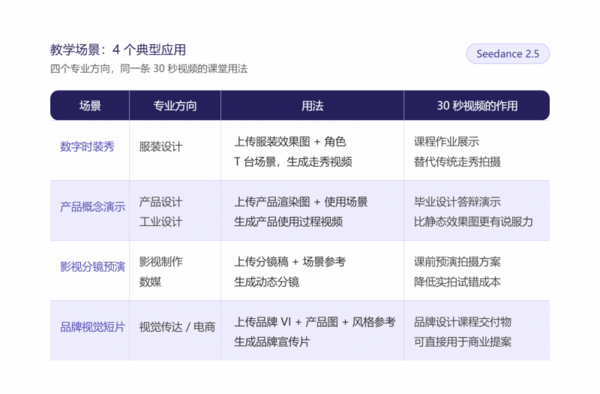Viewport: 600px width, 394px height.
Task: Click the 产品设计 text
Action: 161,202
